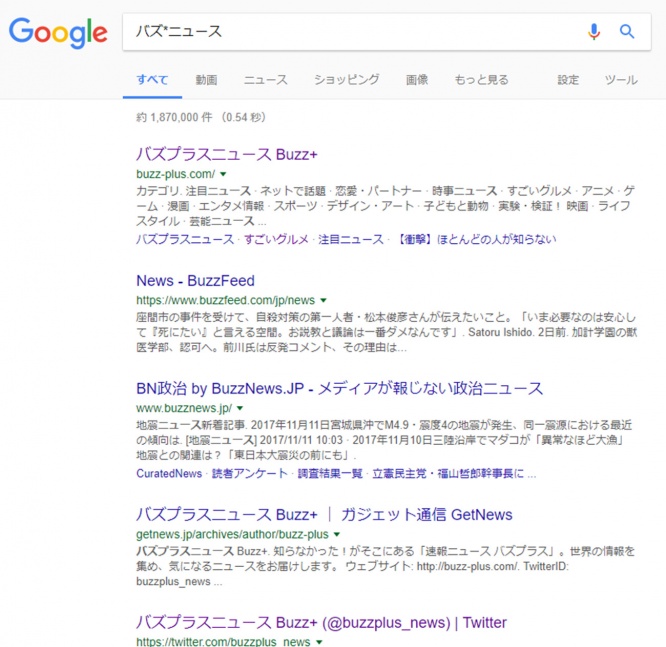Expand arrow next to getnews.jp/archives/author/buzz-plus URL
Viewport: 666px width, 647px height.
tap(337, 534)
